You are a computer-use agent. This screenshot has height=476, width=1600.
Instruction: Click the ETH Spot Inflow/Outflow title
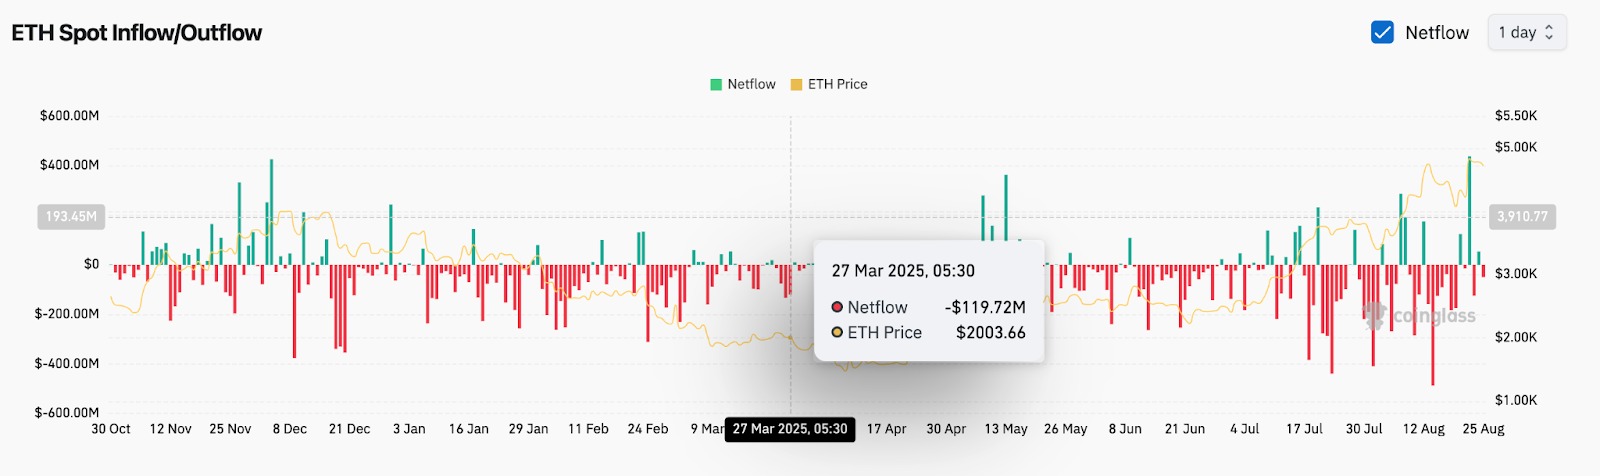[x=137, y=33]
